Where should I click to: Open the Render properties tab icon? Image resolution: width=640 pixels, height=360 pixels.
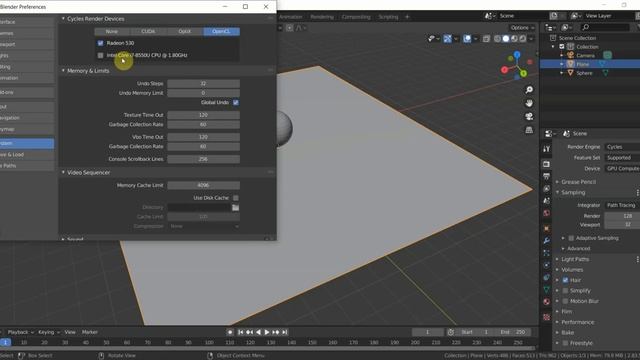[547, 164]
